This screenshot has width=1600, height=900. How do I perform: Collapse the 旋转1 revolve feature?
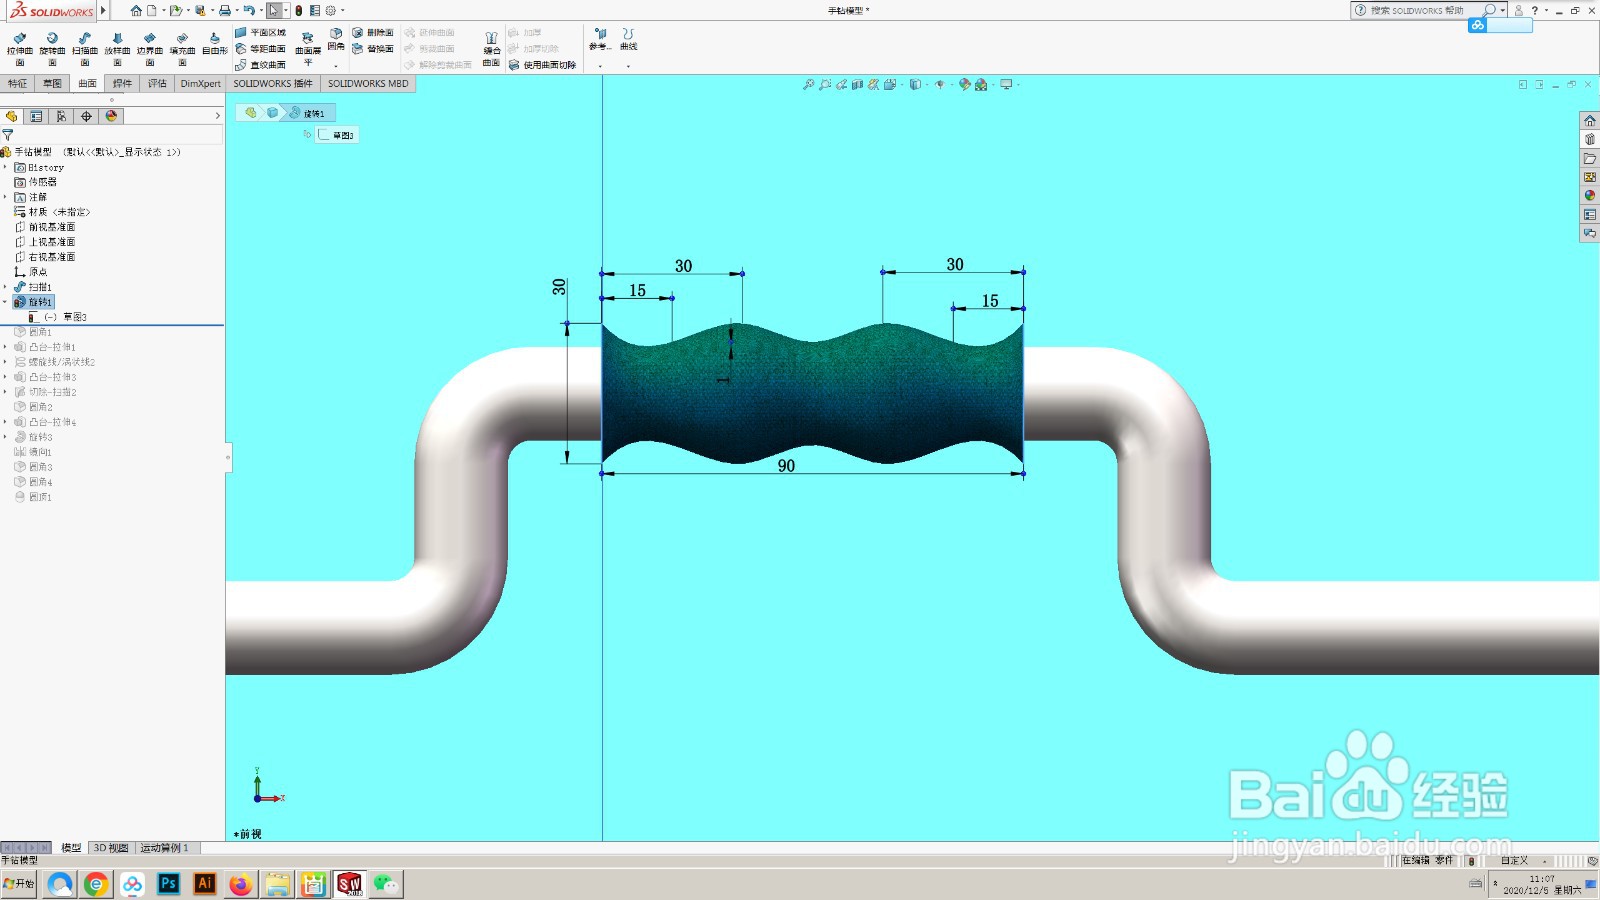[5, 302]
